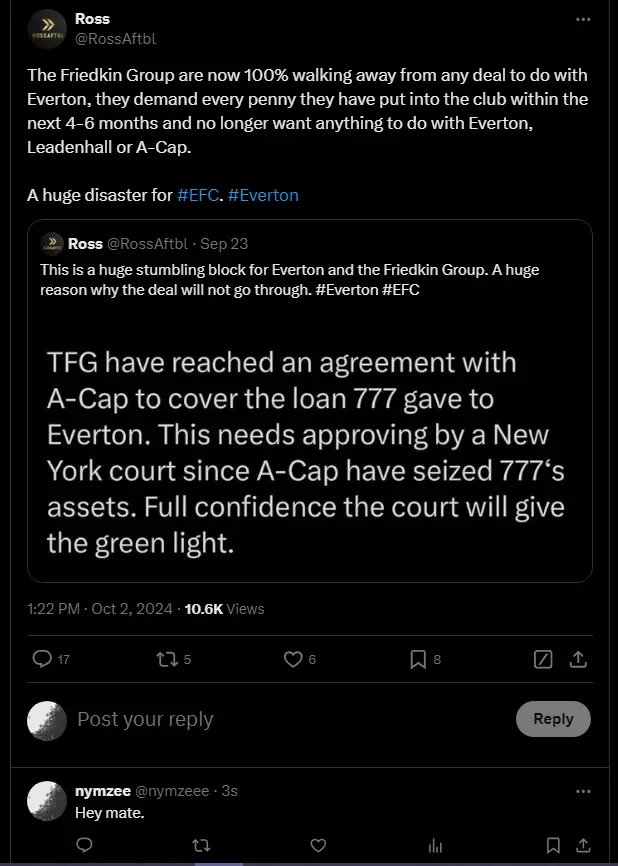Open more options on nymzee's reply

[x=583, y=790]
